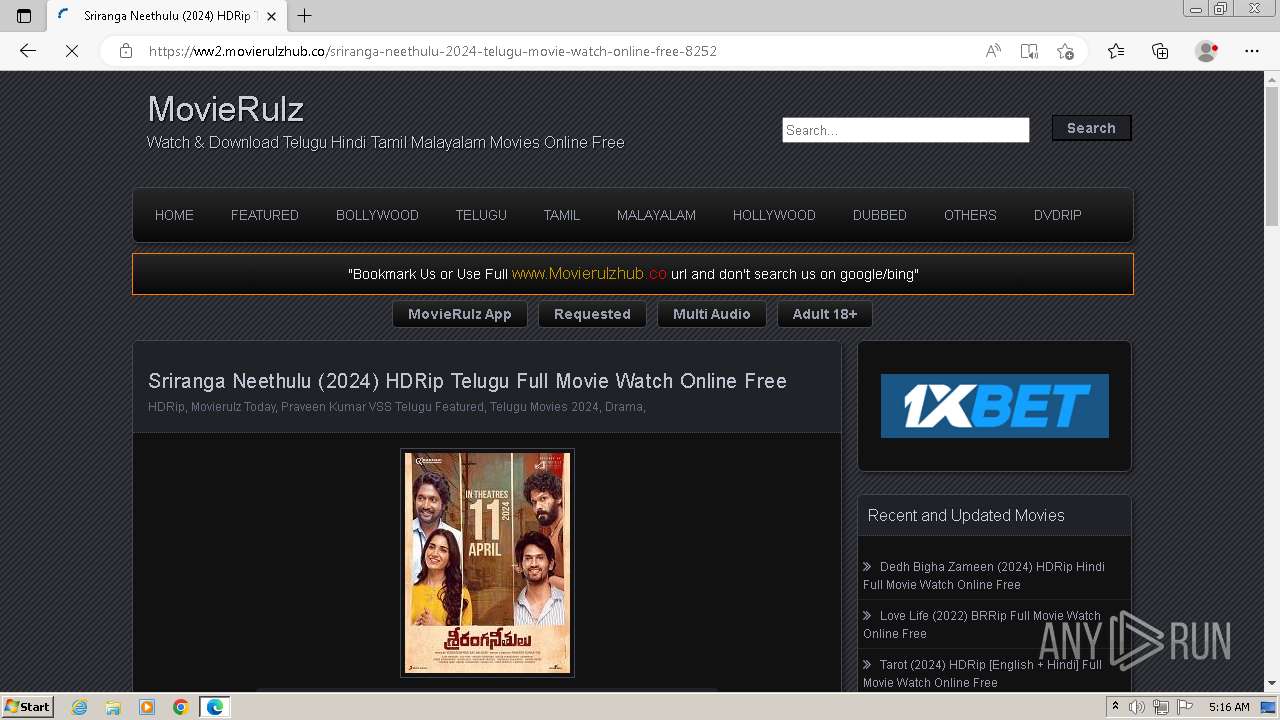Open HDRip category link
The width and height of the screenshot is (1280, 720).
[166, 407]
